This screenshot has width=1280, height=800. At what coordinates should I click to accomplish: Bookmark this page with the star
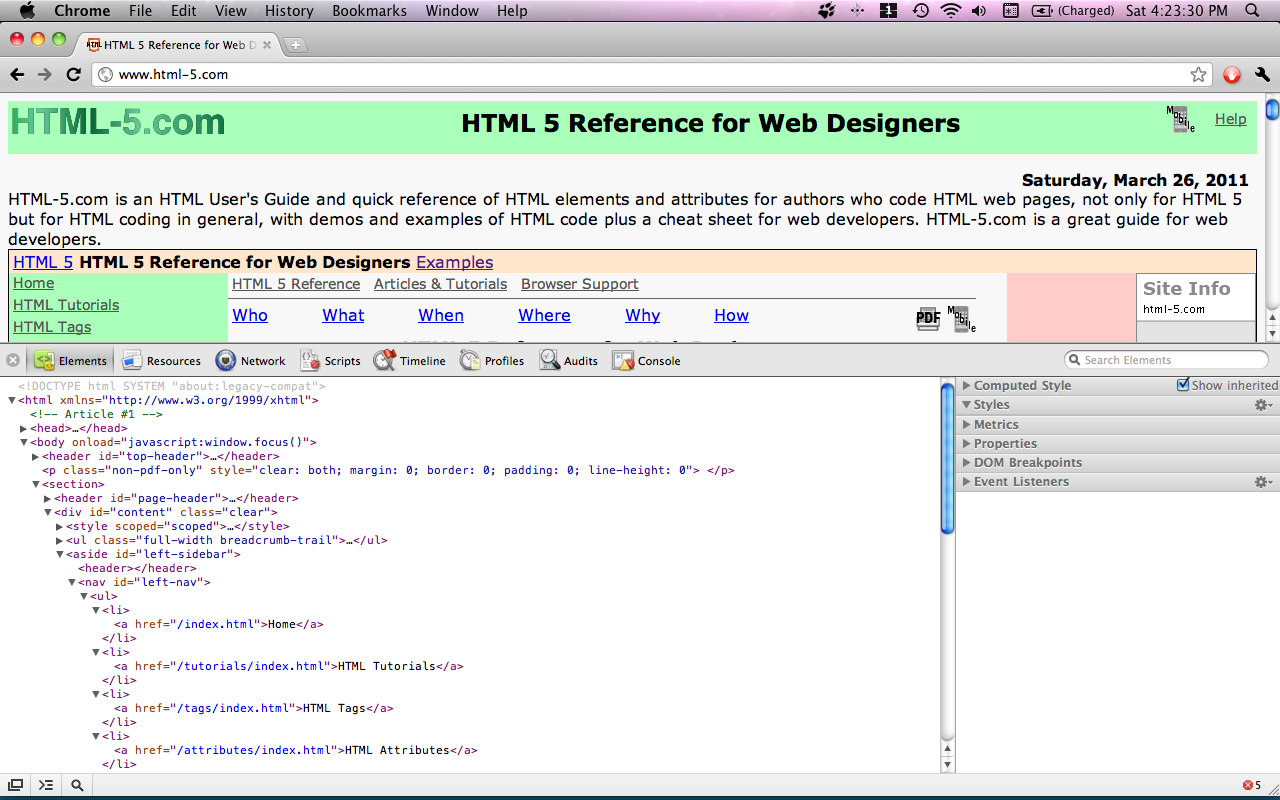(1198, 74)
